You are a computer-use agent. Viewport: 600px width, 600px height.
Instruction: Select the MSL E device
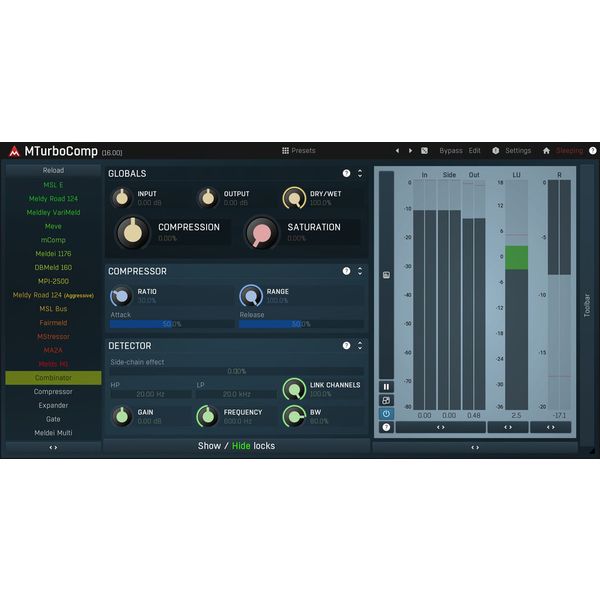[53, 185]
